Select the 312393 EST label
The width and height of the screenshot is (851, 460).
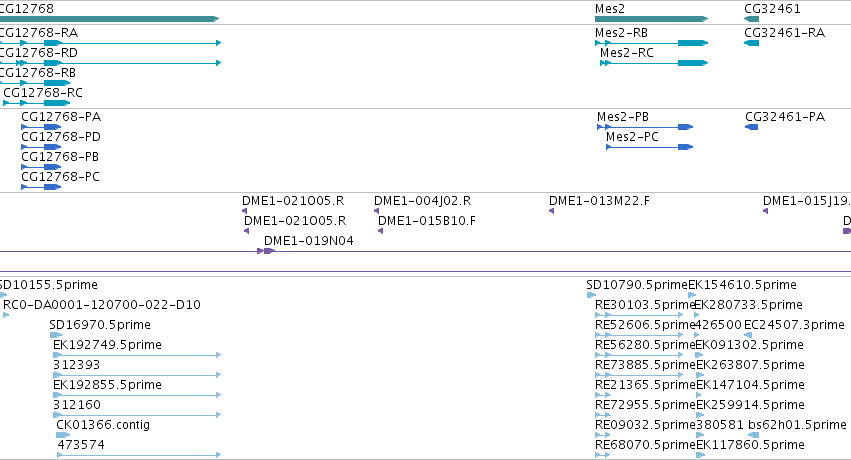(77, 365)
